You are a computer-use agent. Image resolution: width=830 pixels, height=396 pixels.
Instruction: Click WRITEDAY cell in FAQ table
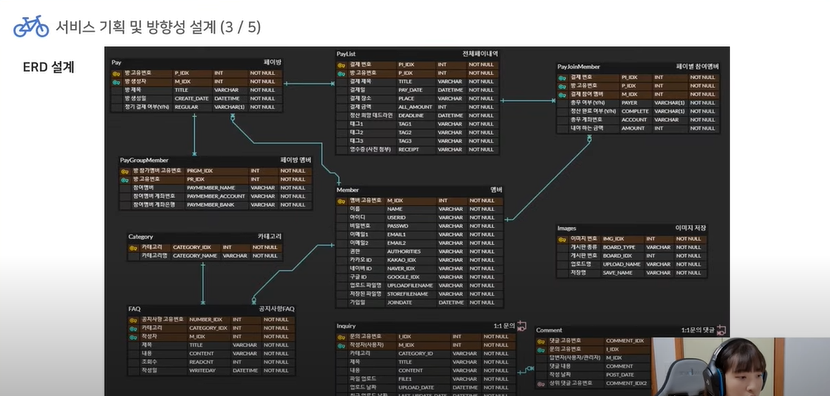coord(209,371)
